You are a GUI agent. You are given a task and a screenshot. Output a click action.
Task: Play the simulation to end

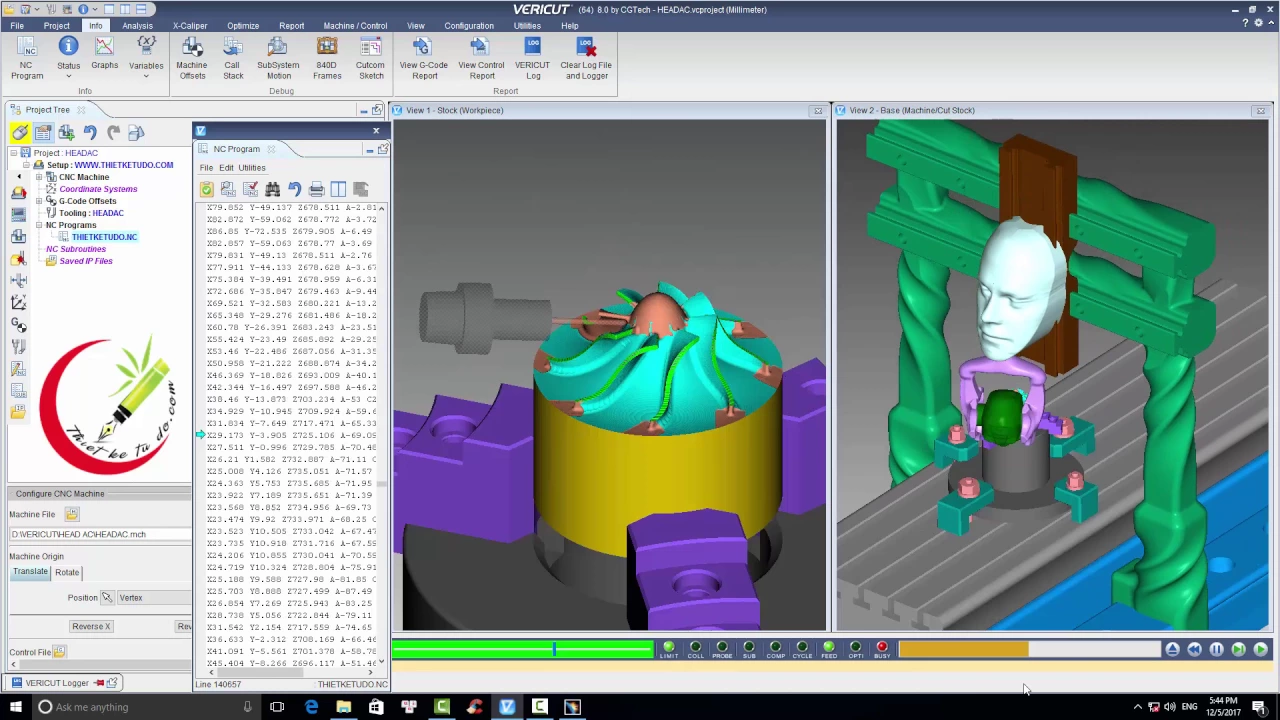click(x=1260, y=650)
